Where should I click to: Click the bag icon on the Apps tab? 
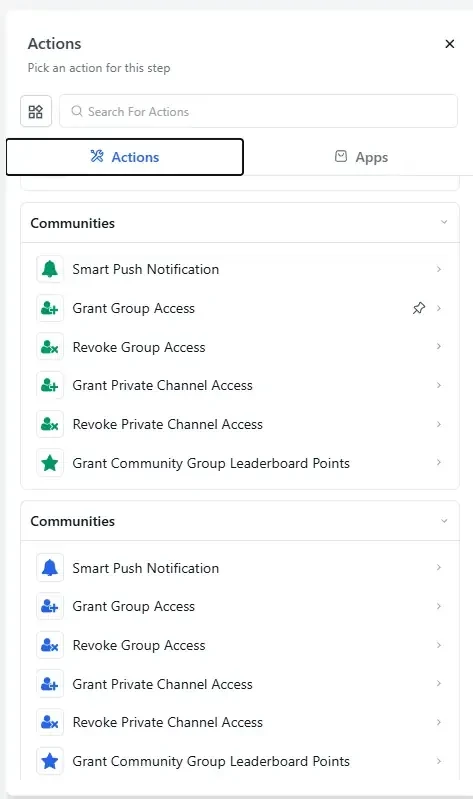point(341,156)
